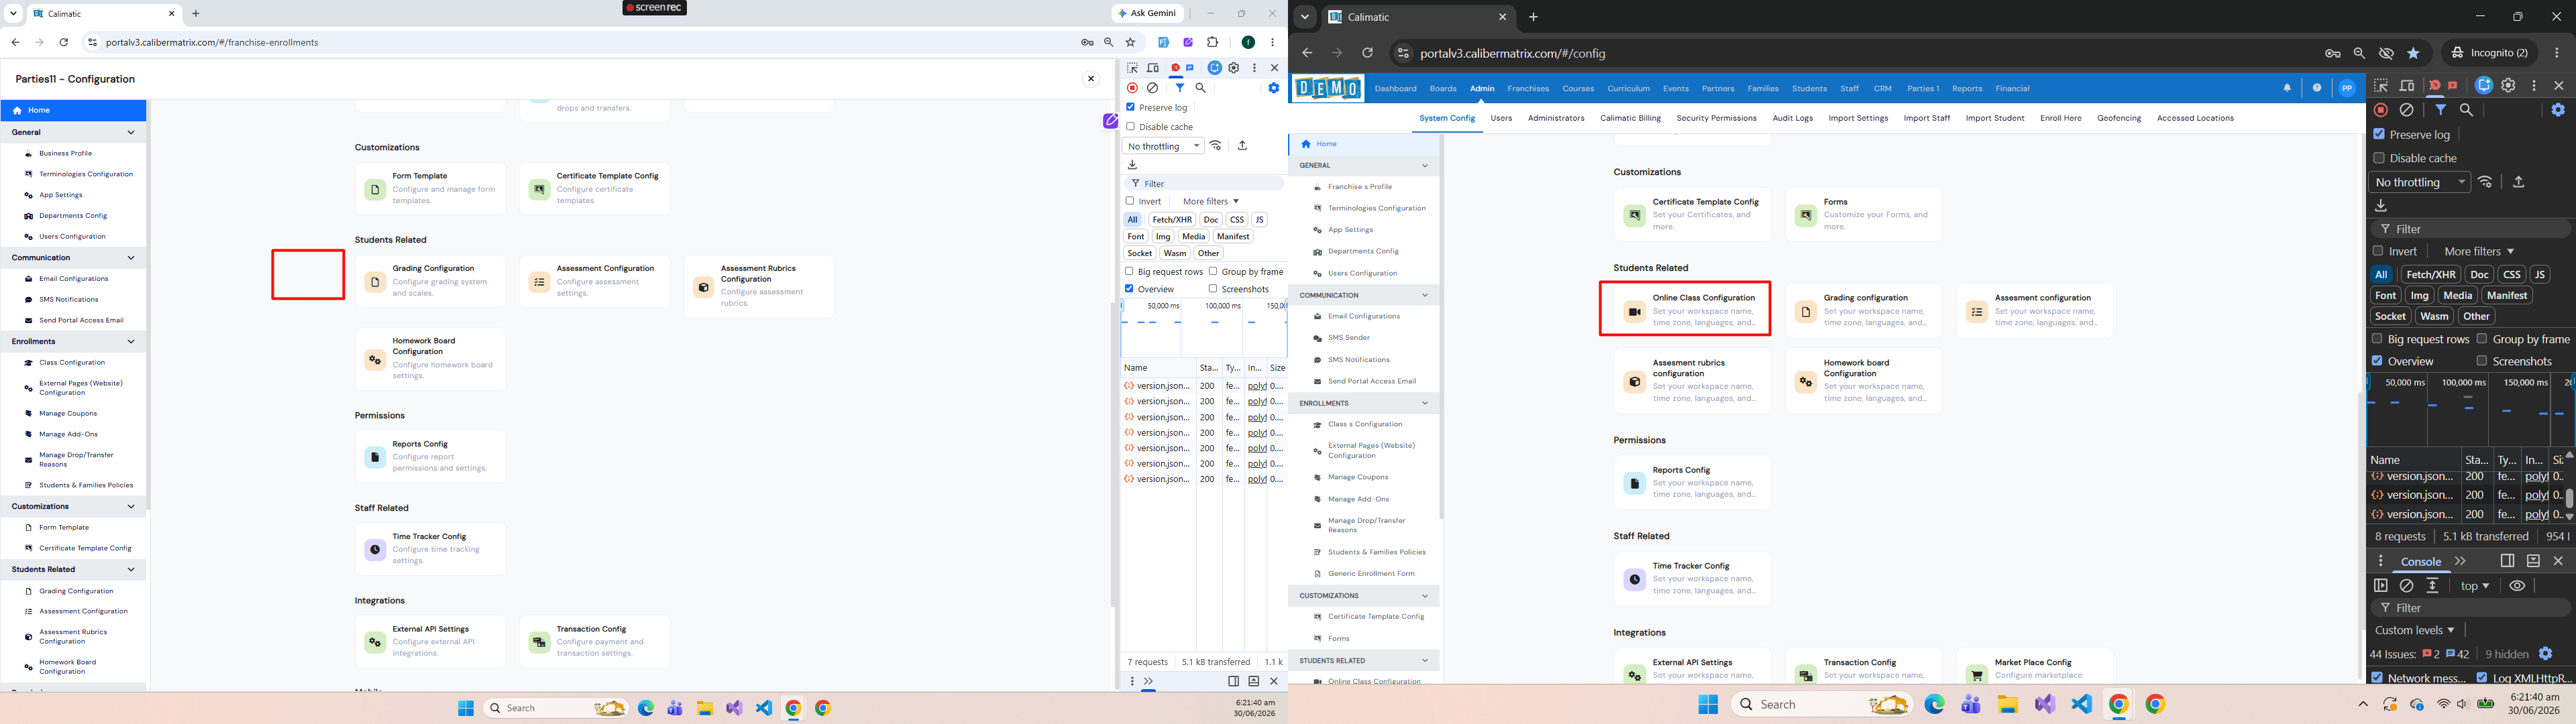Click Windows Start button on right taskbar
Image resolution: width=2576 pixels, height=724 pixels.
coord(1708,705)
